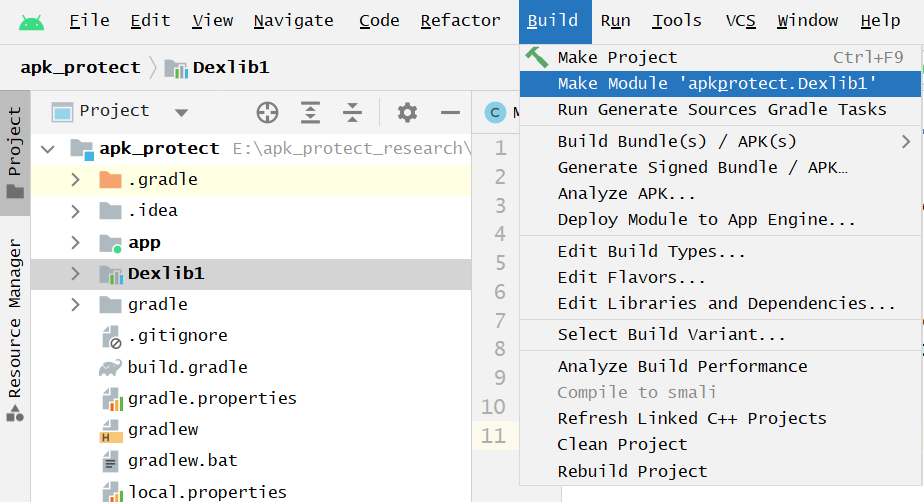924x502 pixels.
Task: Click the Android logo icon in menu bar
Action: click(x=31, y=21)
